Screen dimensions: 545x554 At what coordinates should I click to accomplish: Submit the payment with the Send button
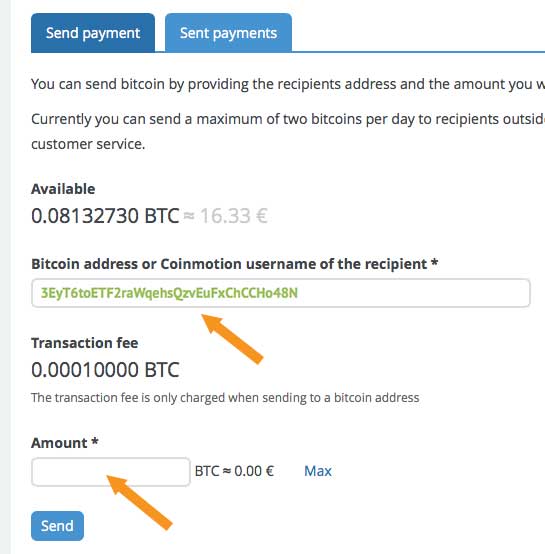click(x=57, y=526)
